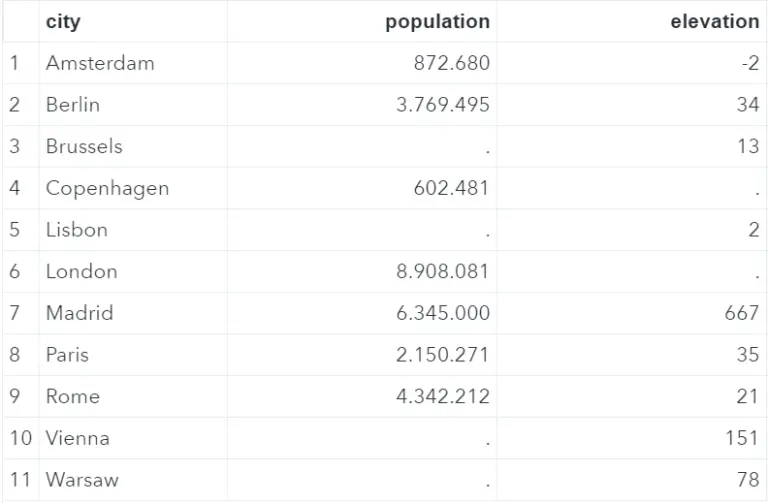The height and width of the screenshot is (503, 768).
Task: Select the Warsaw city cell
Action: [x=133, y=479]
